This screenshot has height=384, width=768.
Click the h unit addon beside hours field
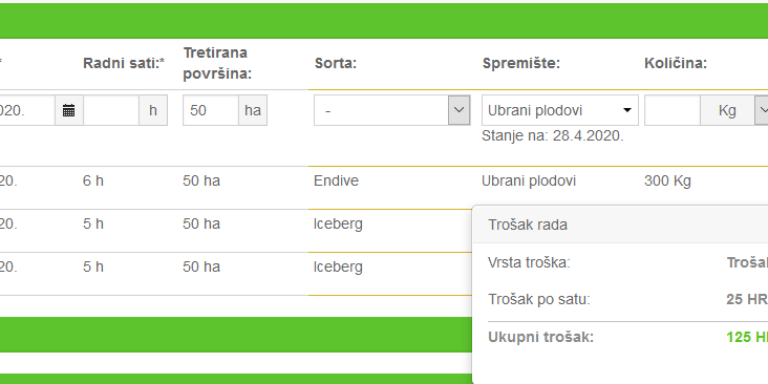(x=153, y=110)
